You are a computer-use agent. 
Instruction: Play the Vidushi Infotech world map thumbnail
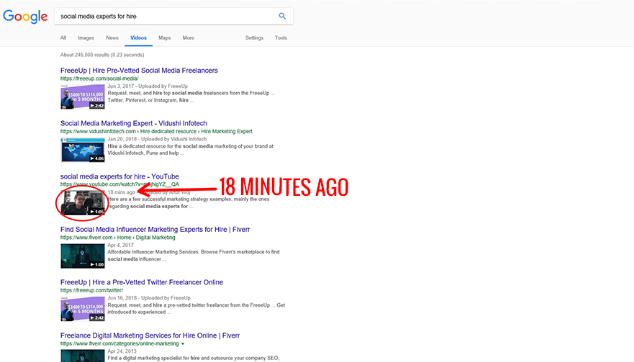pyautogui.click(x=82, y=150)
